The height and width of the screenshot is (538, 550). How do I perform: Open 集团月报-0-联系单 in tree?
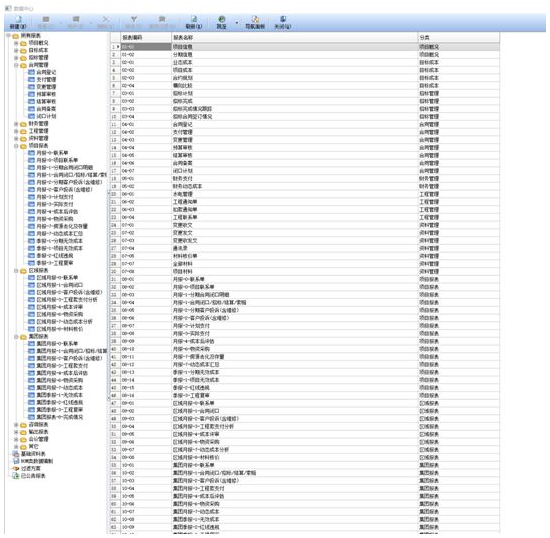pyautogui.click(x=57, y=344)
